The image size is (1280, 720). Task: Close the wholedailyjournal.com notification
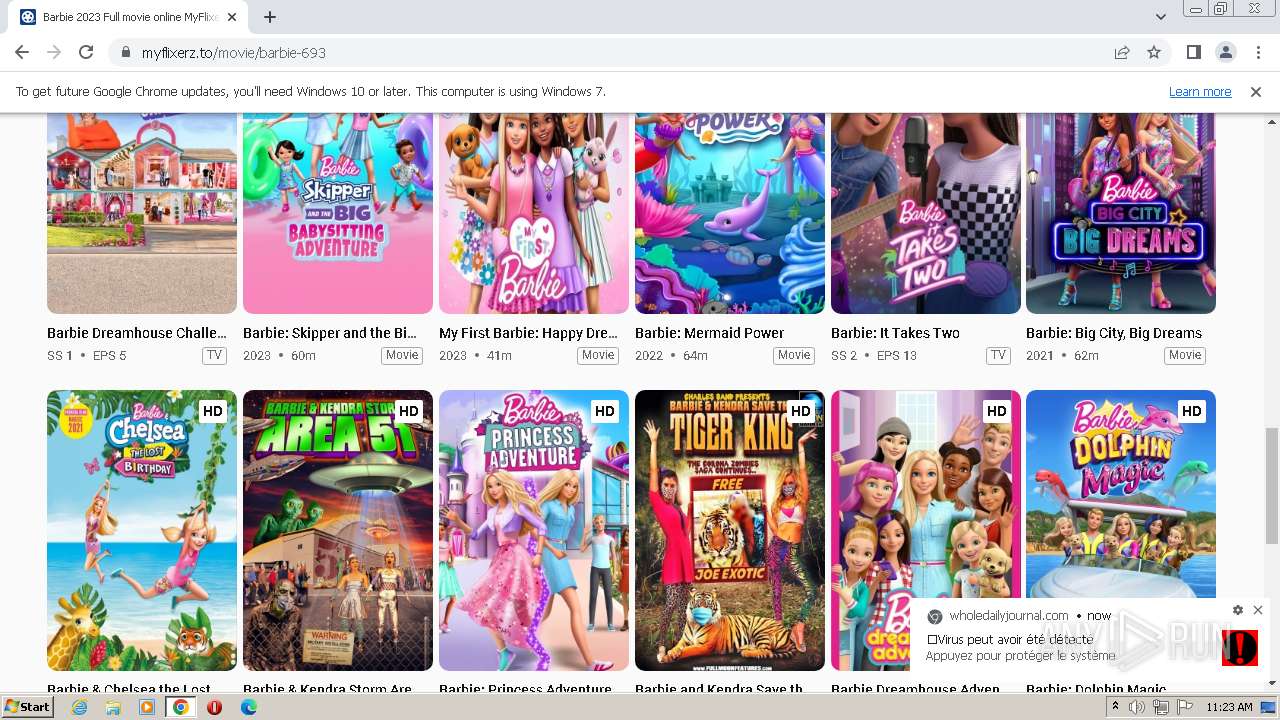click(1258, 610)
